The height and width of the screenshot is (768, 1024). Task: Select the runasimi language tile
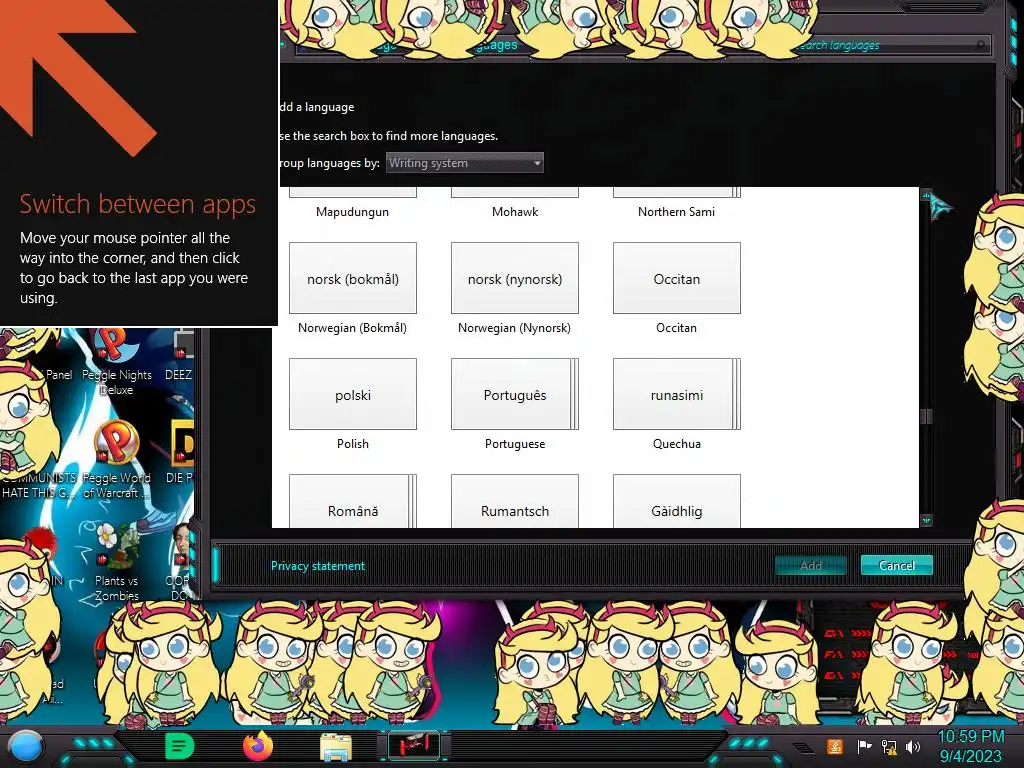tap(677, 394)
